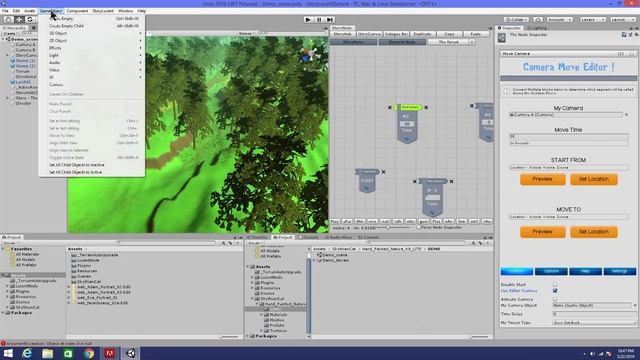Screen dimensions: 640x360
Task: Click the Preview button under MOVE TO
Action: (x=542, y=231)
